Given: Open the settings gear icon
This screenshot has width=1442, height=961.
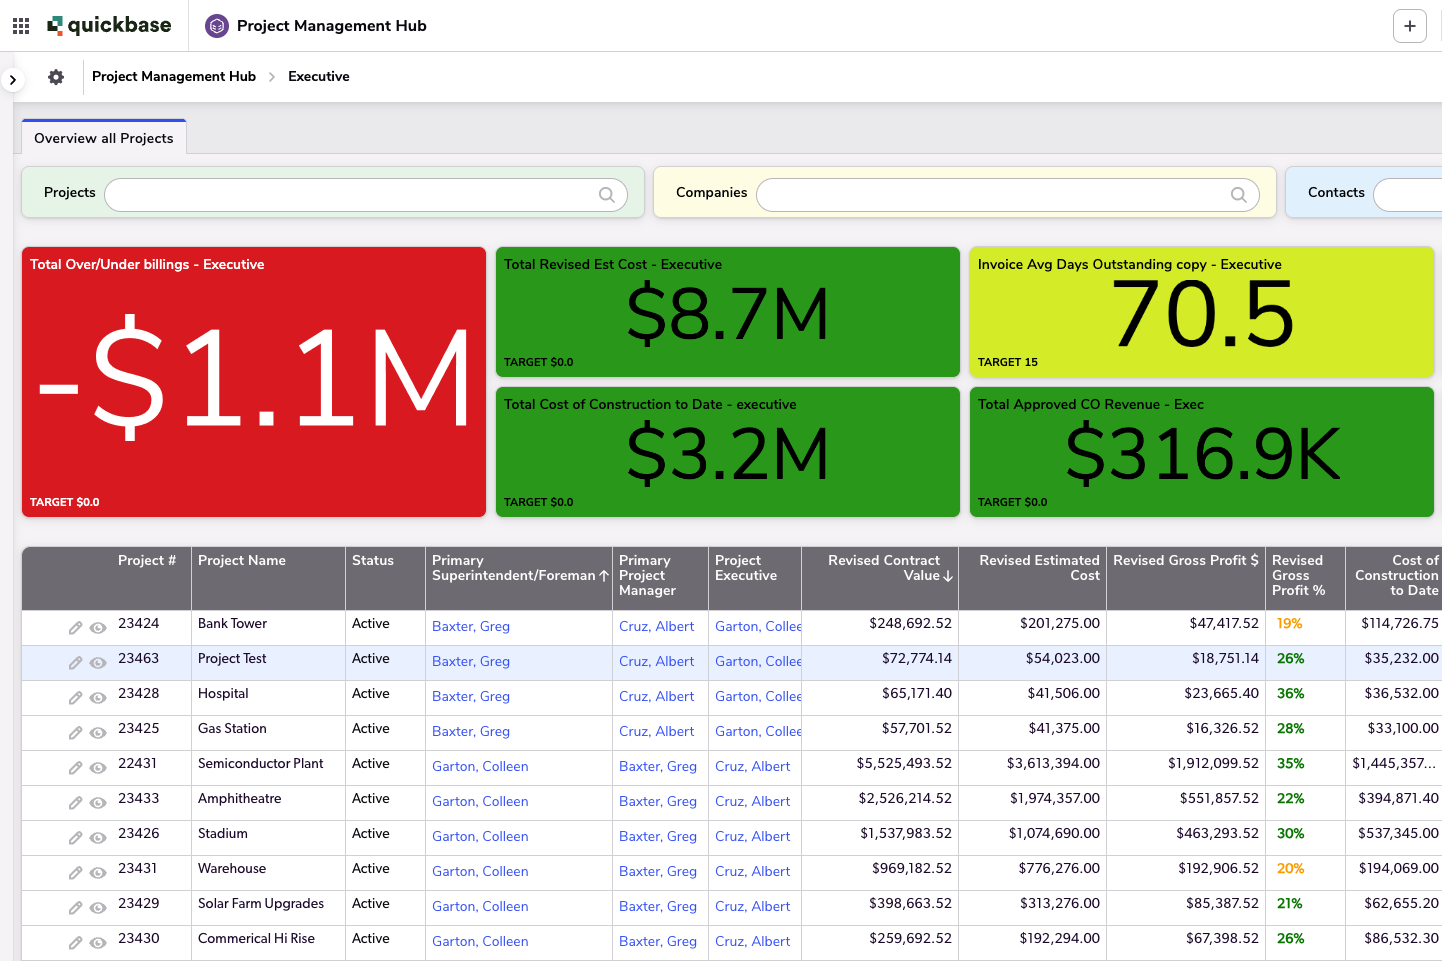Looking at the screenshot, I should (x=56, y=77).
